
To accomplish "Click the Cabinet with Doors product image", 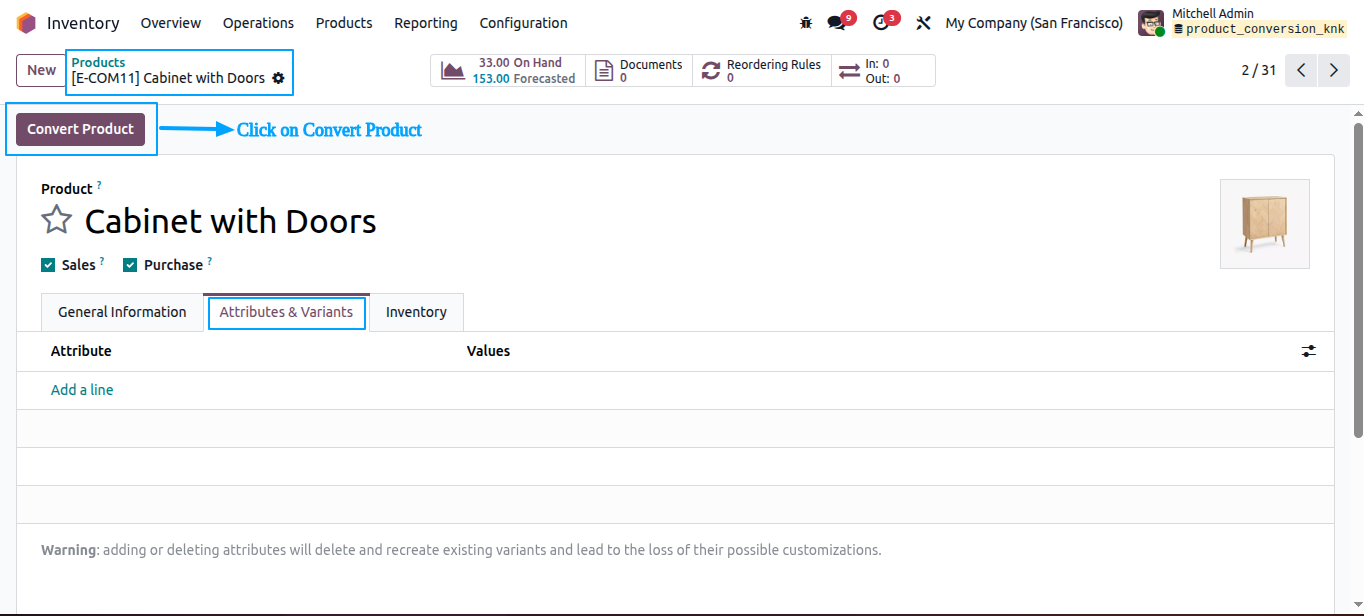I will (1265, 224).
